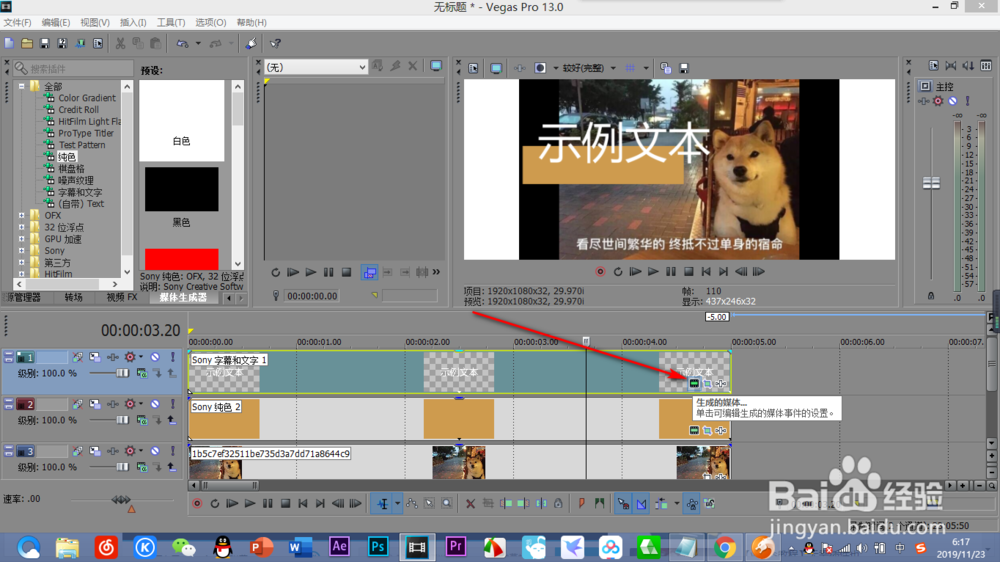Save the project with the disk icon
1000x562 pixels.
[45, 43]
